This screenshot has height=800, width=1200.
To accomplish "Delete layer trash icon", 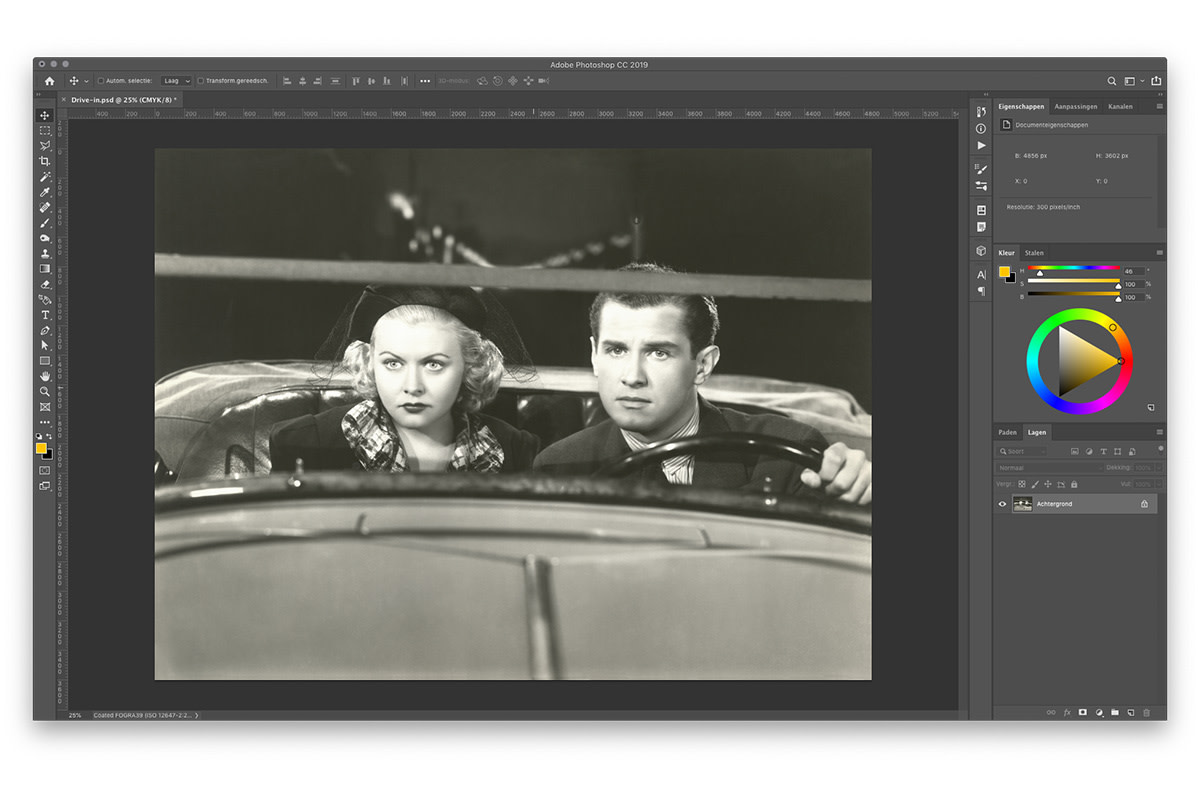I will tap(1147, 712).
